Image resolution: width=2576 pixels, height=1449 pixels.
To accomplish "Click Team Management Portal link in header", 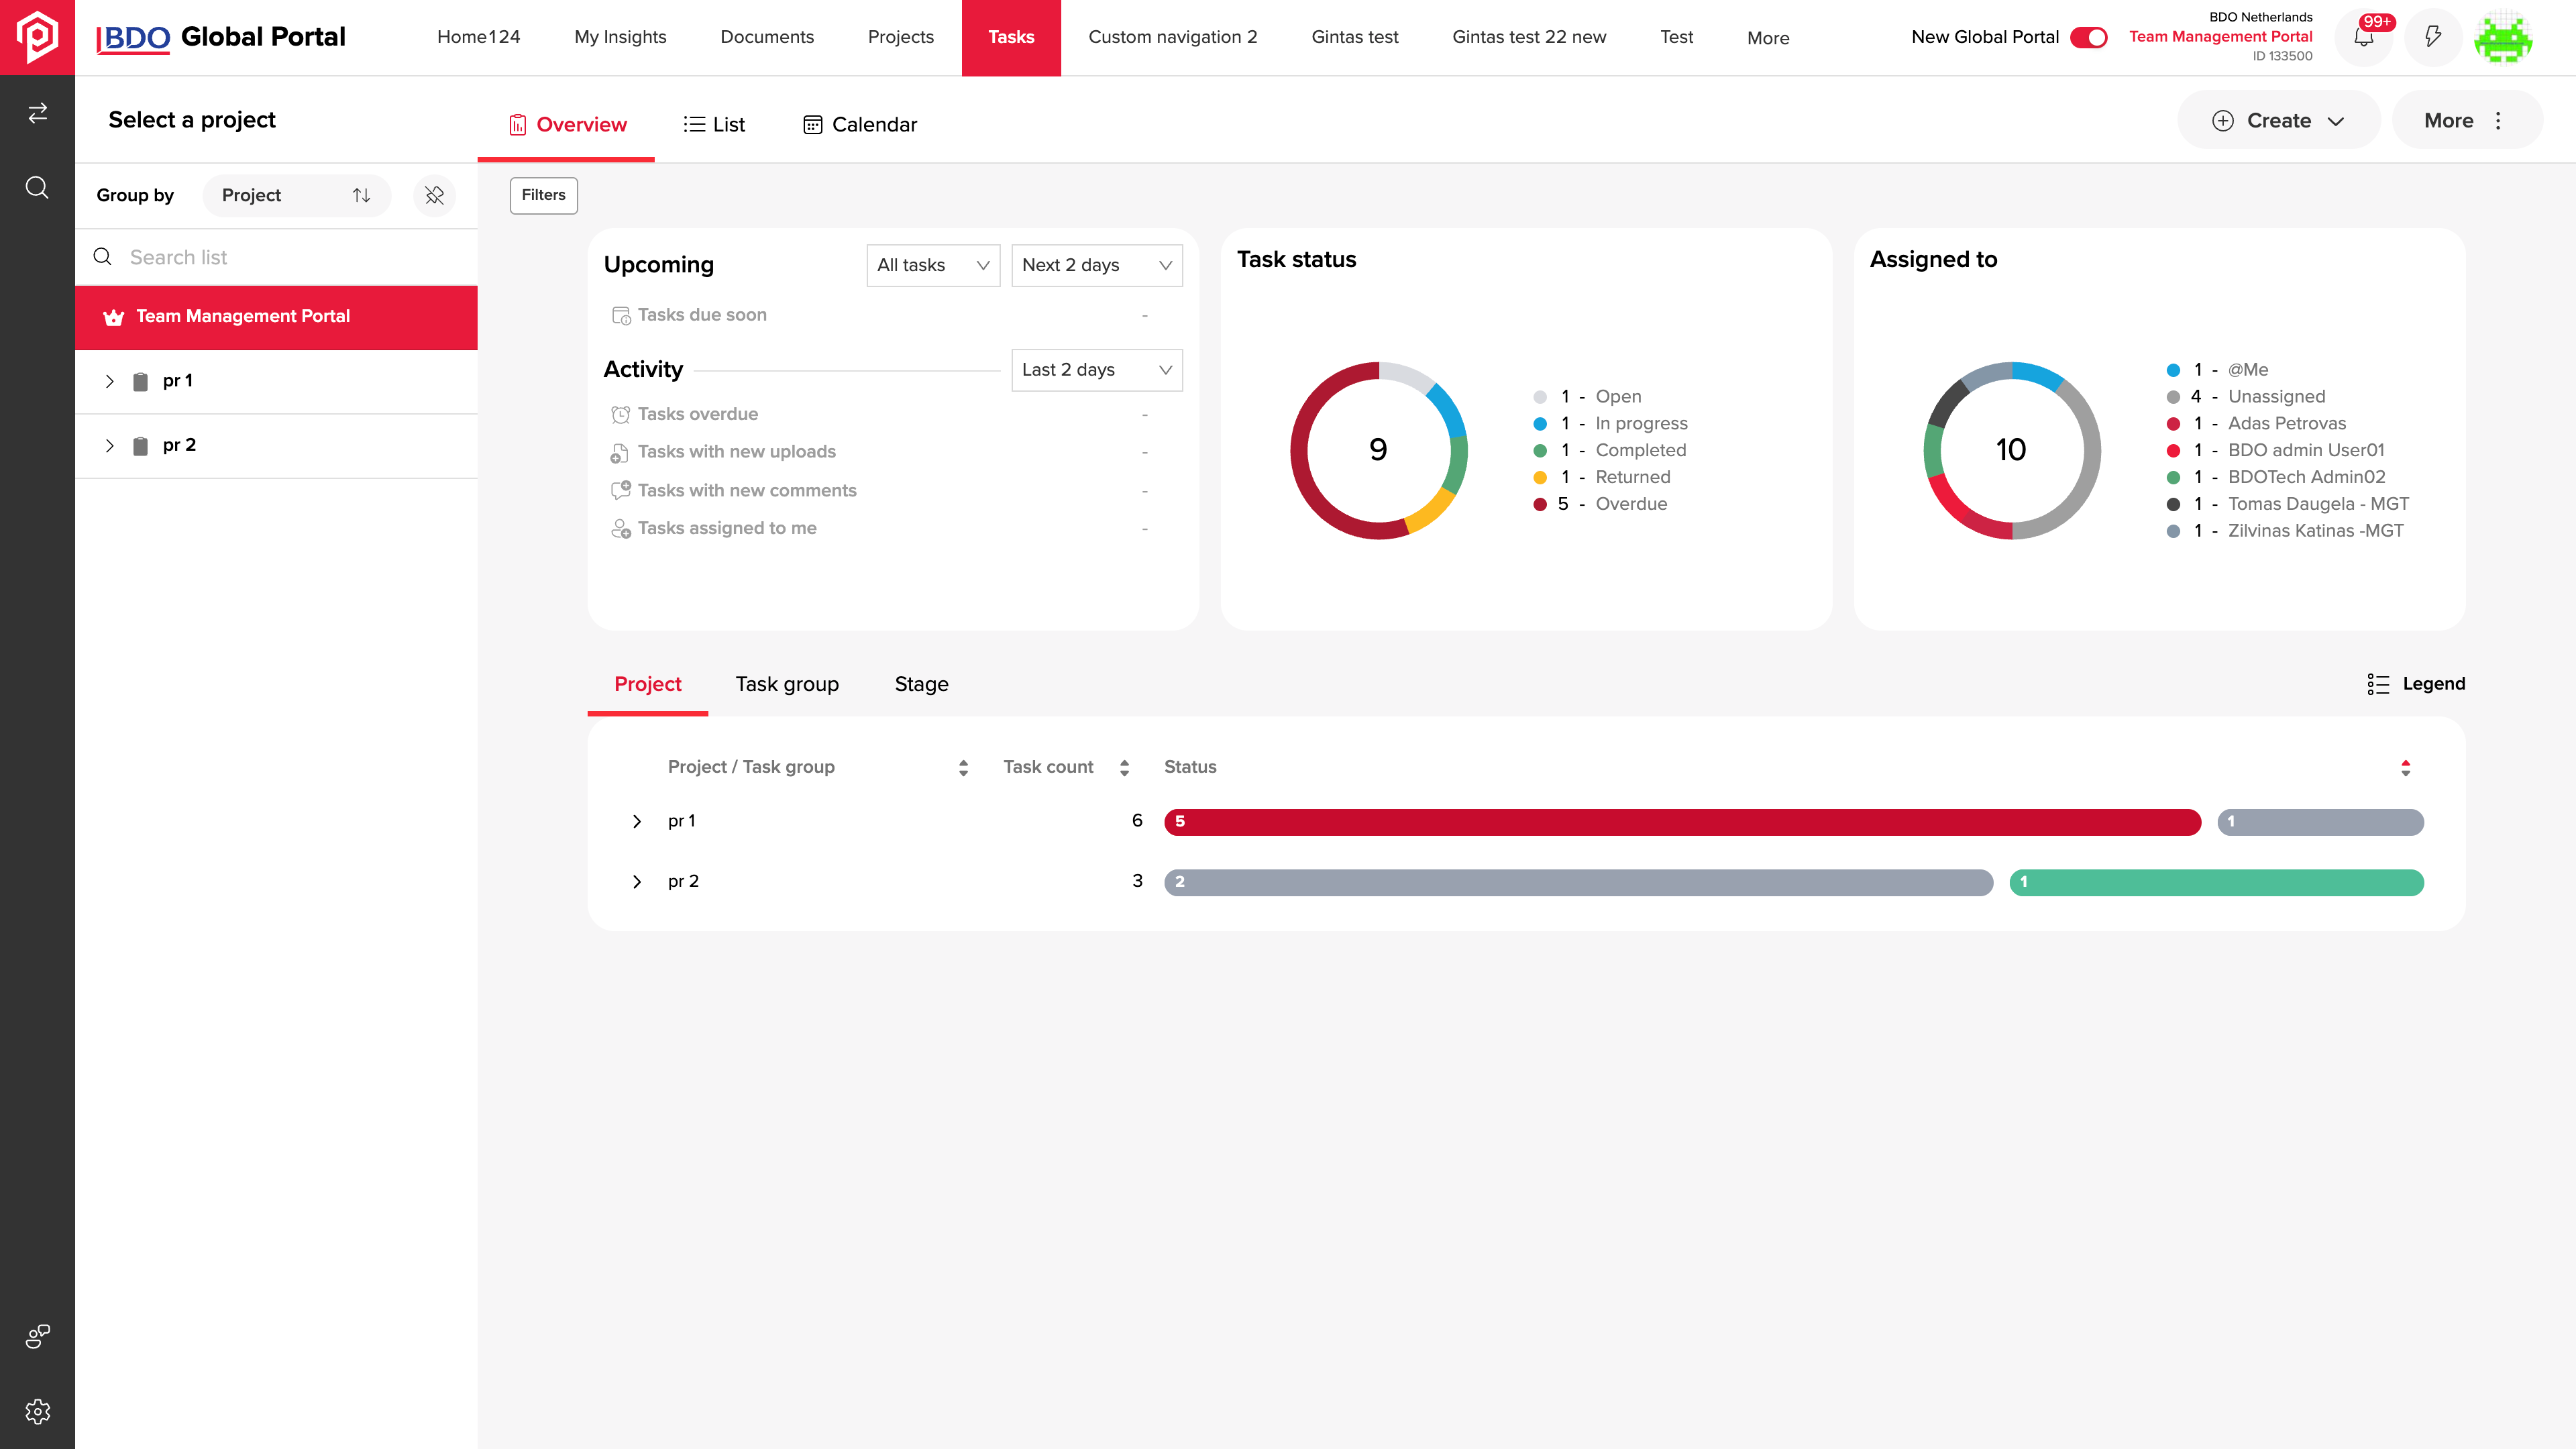I will 2220,36.
